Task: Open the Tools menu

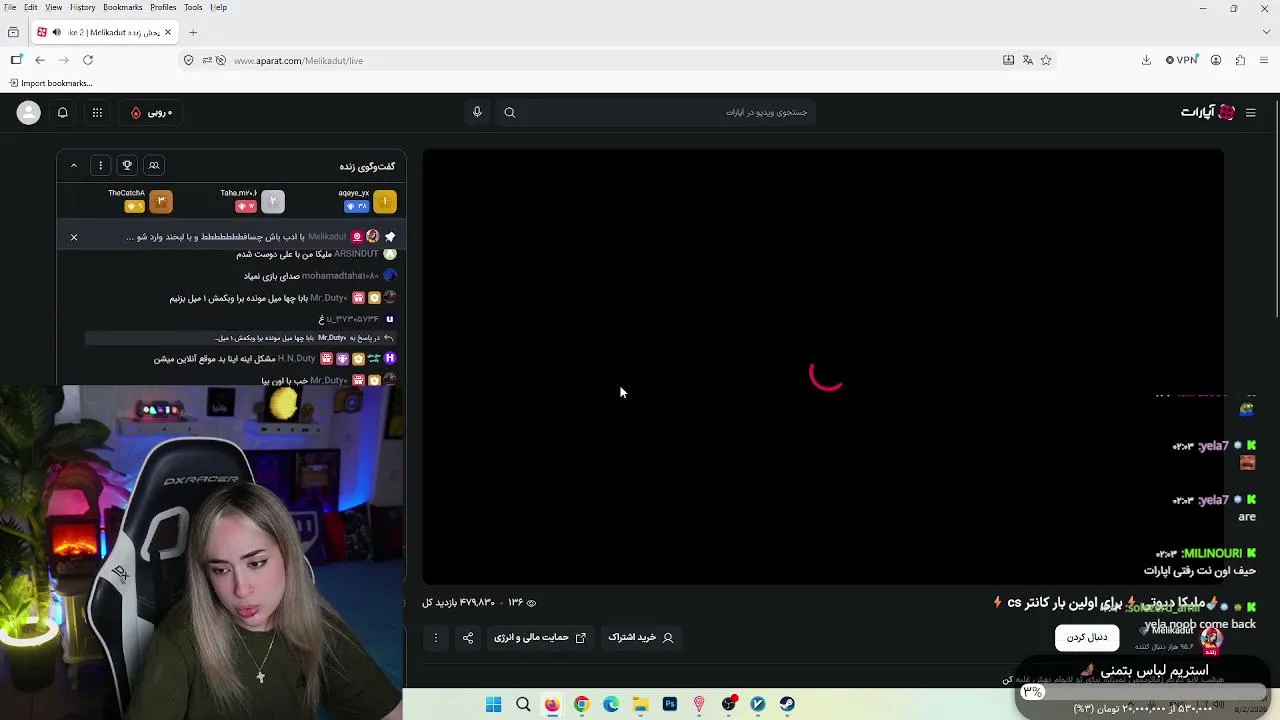Action: (x=193, y=7)
